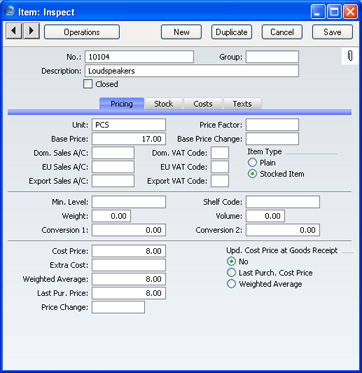Maximize the Item: Inspect window

coord(334,12)
